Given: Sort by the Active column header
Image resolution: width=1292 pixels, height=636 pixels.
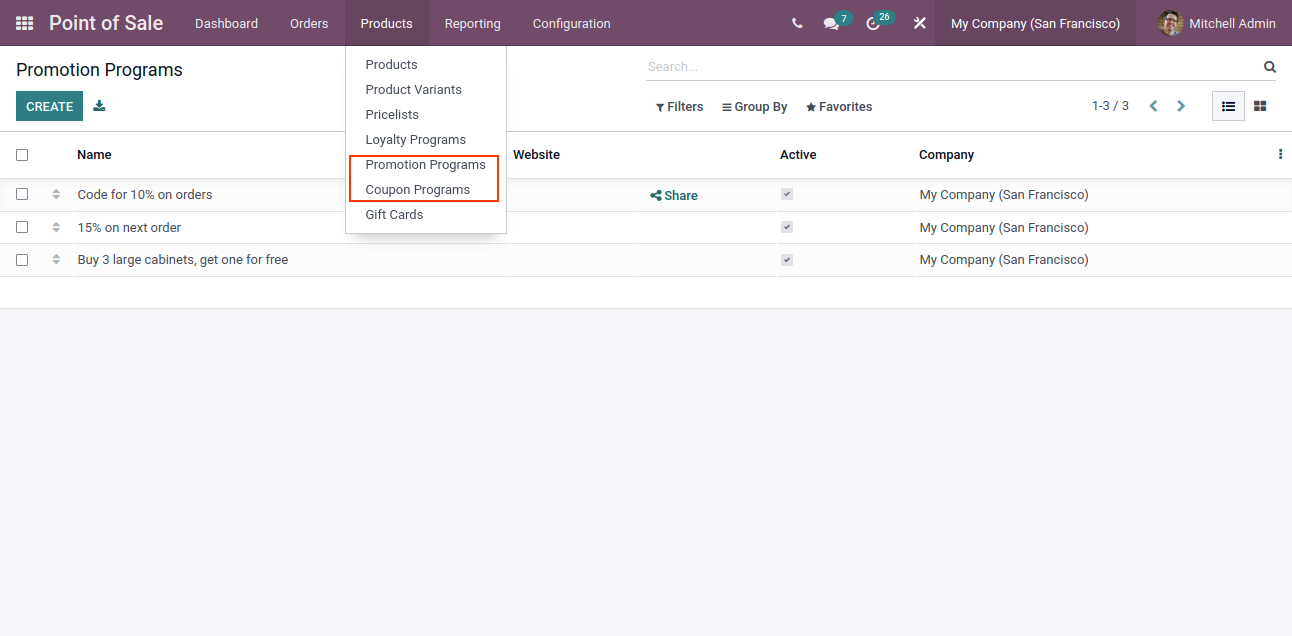Looking at the screenshot, I should (x=798, y=155).
